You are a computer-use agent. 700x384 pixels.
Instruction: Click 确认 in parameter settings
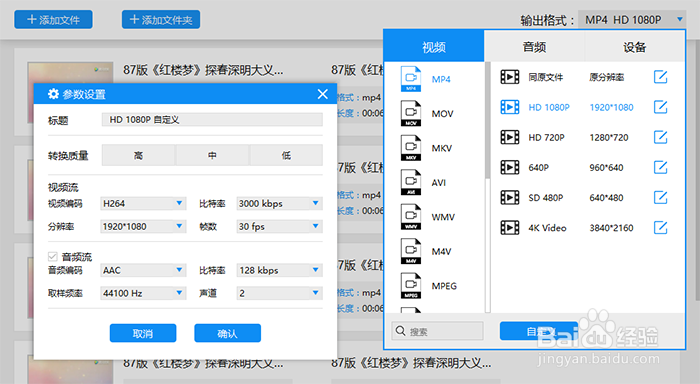pyautogui.click(x=227, y=333)
